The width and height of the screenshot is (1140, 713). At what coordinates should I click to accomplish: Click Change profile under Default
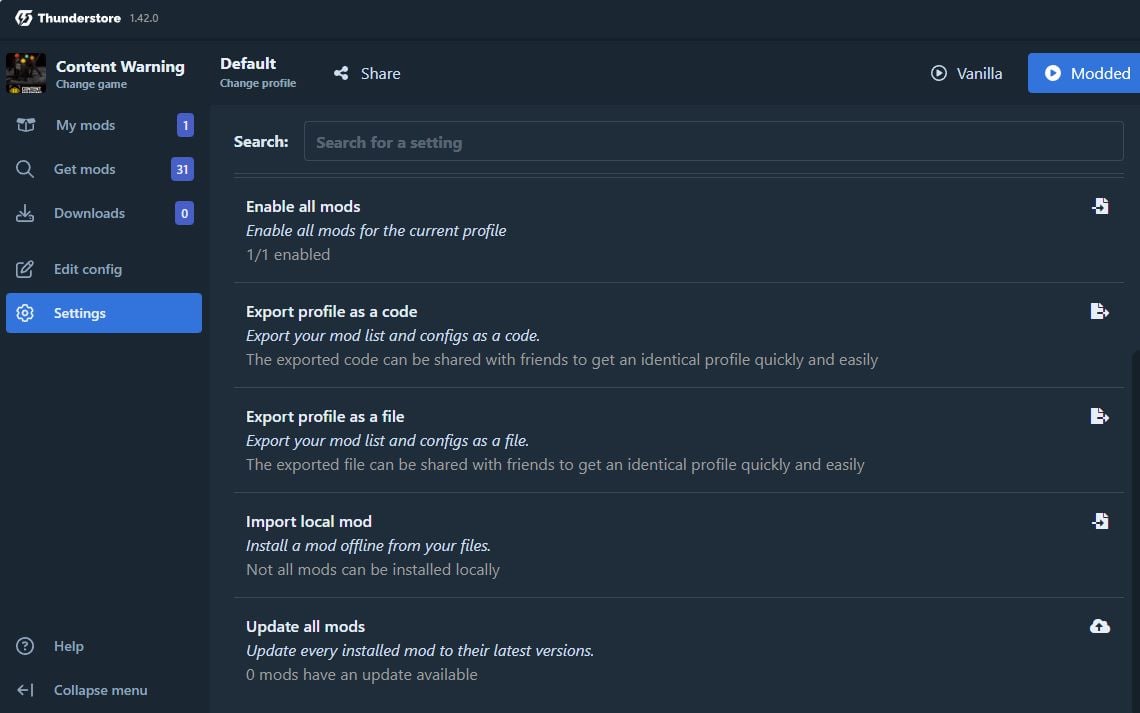pos(258,83)
